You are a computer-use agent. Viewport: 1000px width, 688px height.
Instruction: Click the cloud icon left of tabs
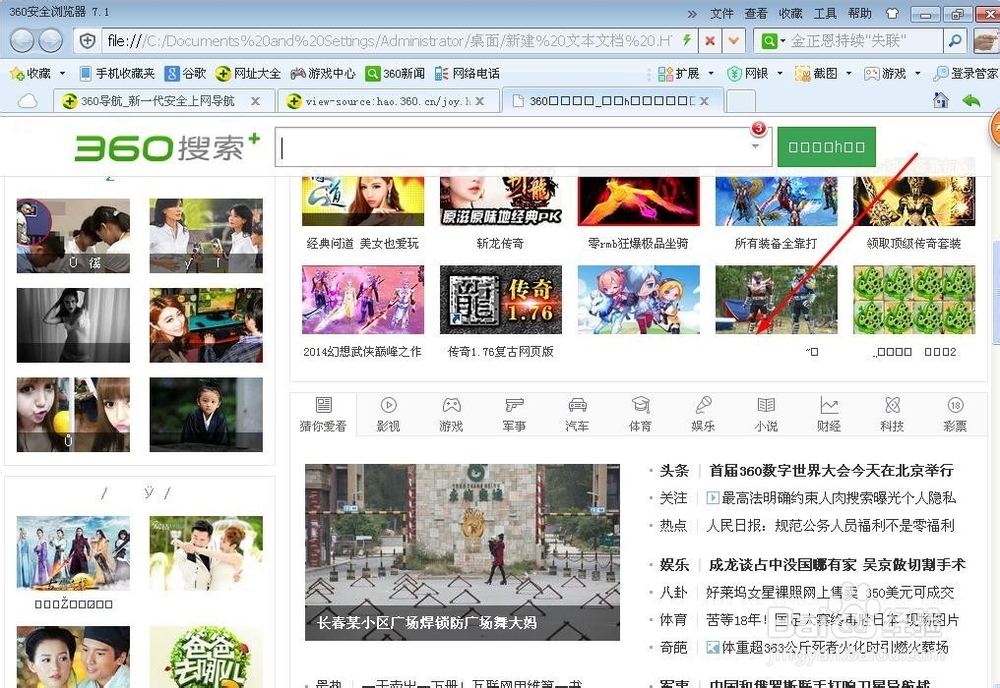27,101
